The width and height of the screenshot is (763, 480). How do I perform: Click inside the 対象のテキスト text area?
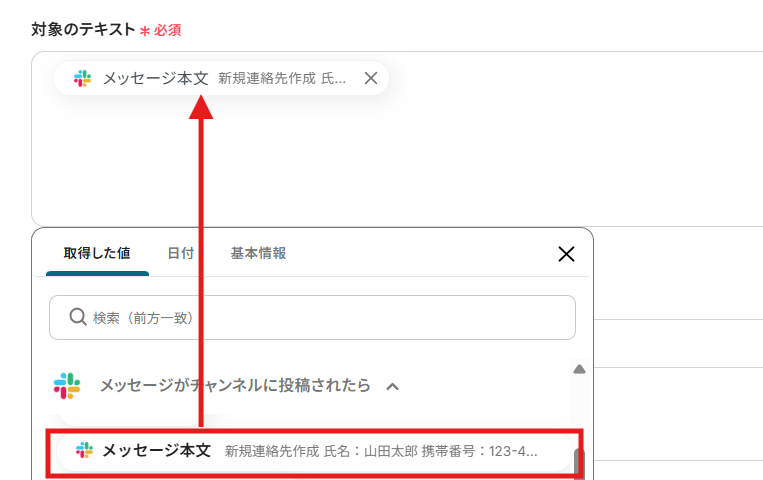[397, 139]
